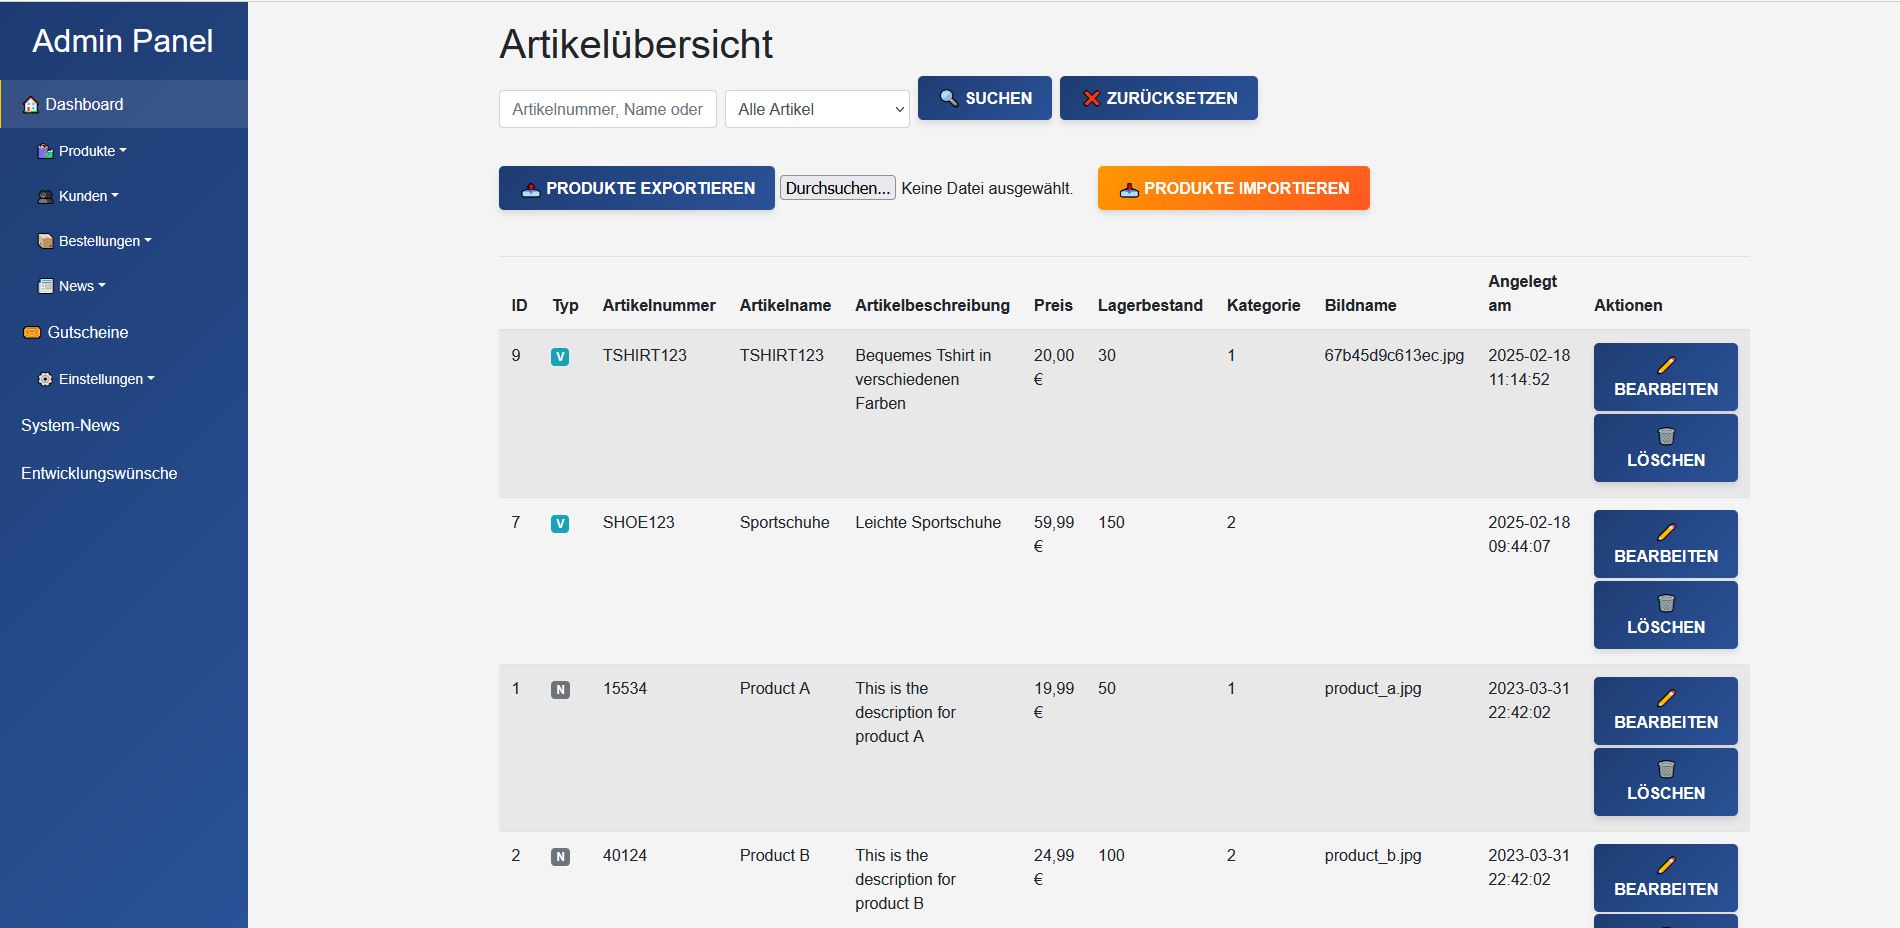Click the Durchsuchen file browse button
Screen dimensions: 1900x928
[x=837, y=188]
